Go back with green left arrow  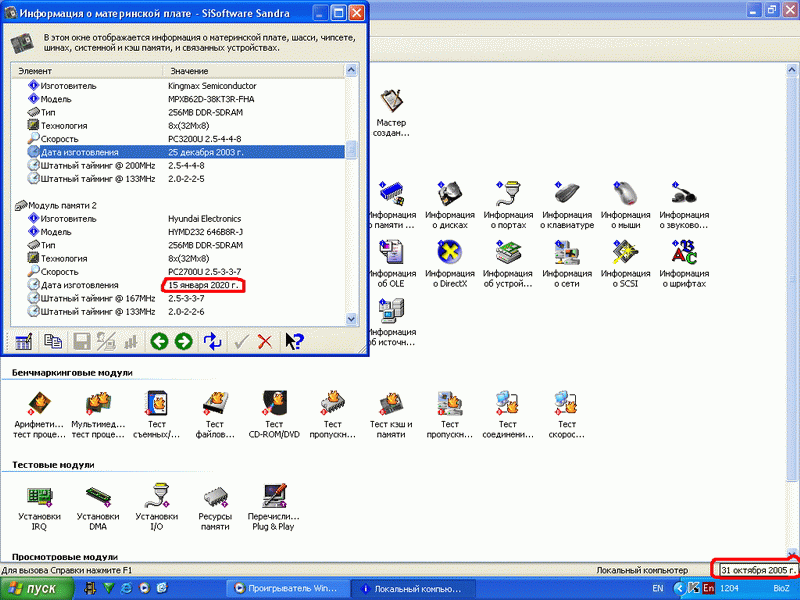[x=159, y=341]
